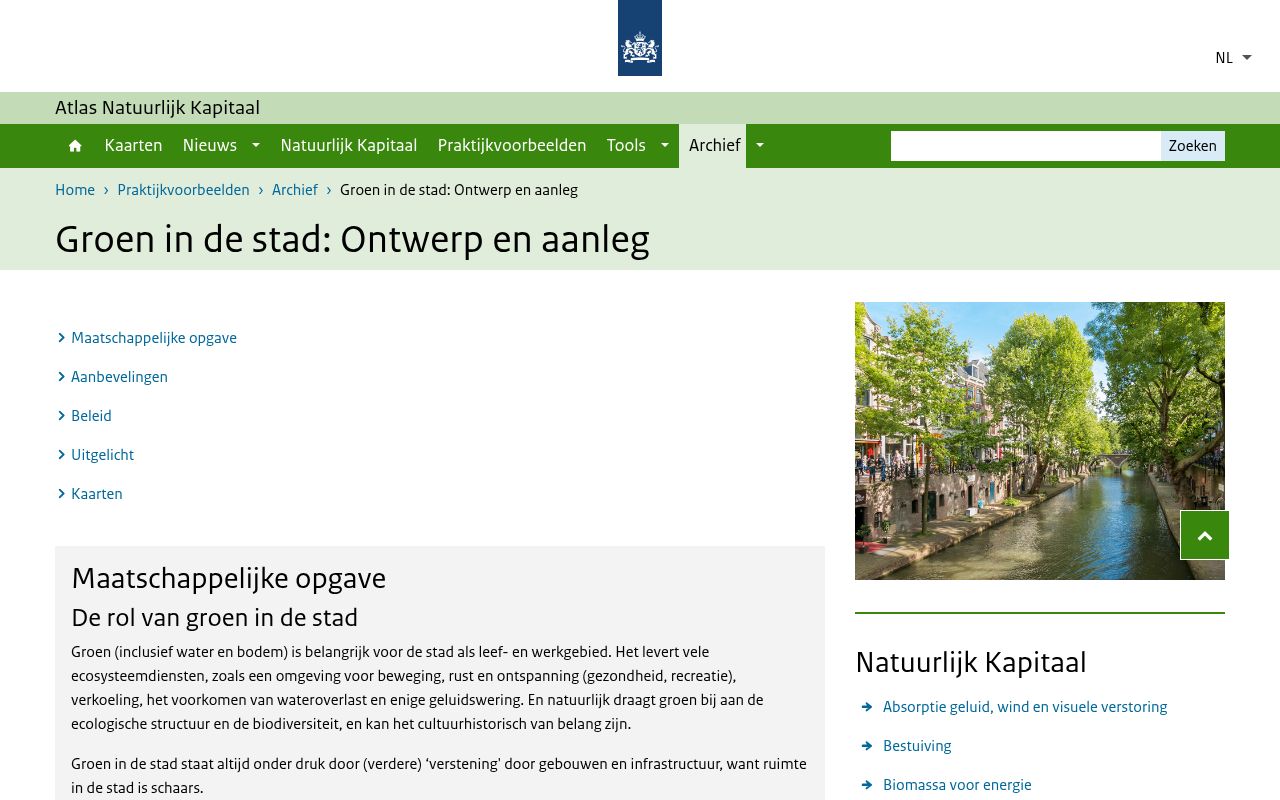Expand the Nieuws submenu arrow
This screenshot has width=1280, height=800.
point(256,146)
